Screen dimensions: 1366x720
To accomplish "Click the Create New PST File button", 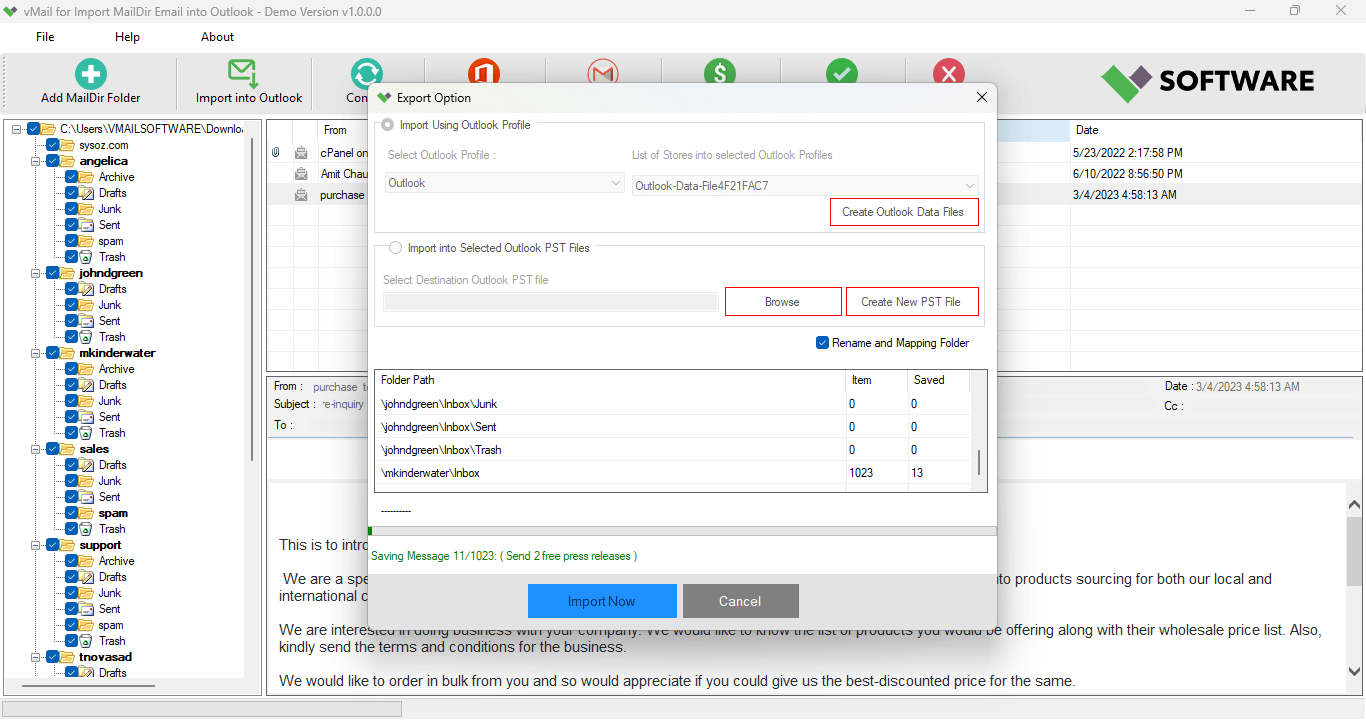I will 911,302.
